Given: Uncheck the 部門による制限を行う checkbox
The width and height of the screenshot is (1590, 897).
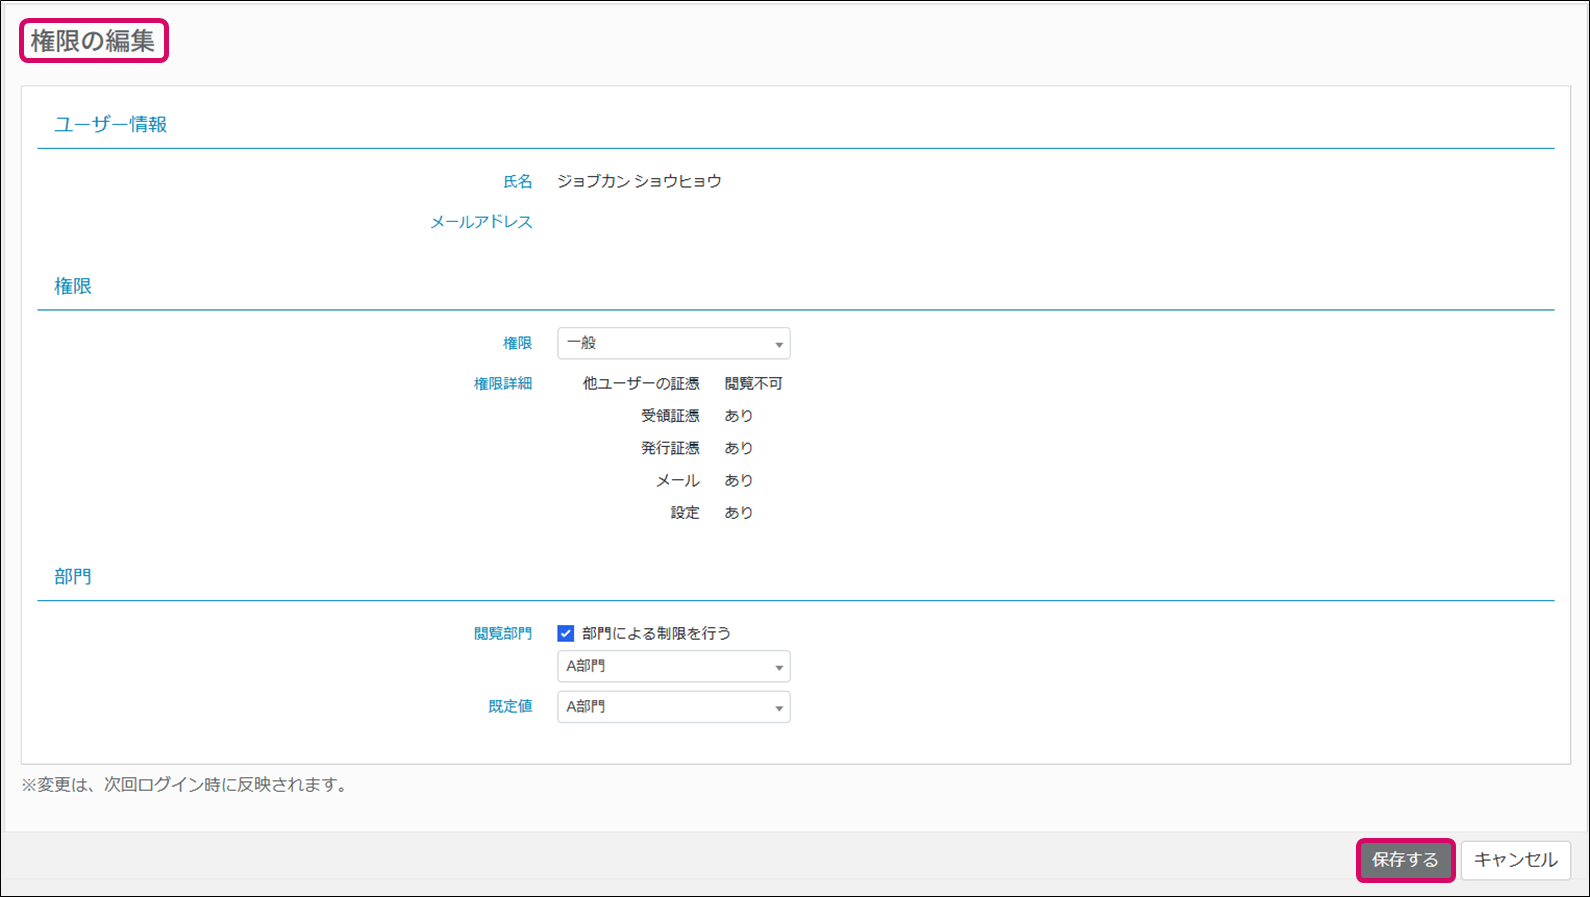Looking at the screenshot, I should click(x=566, y=633).
